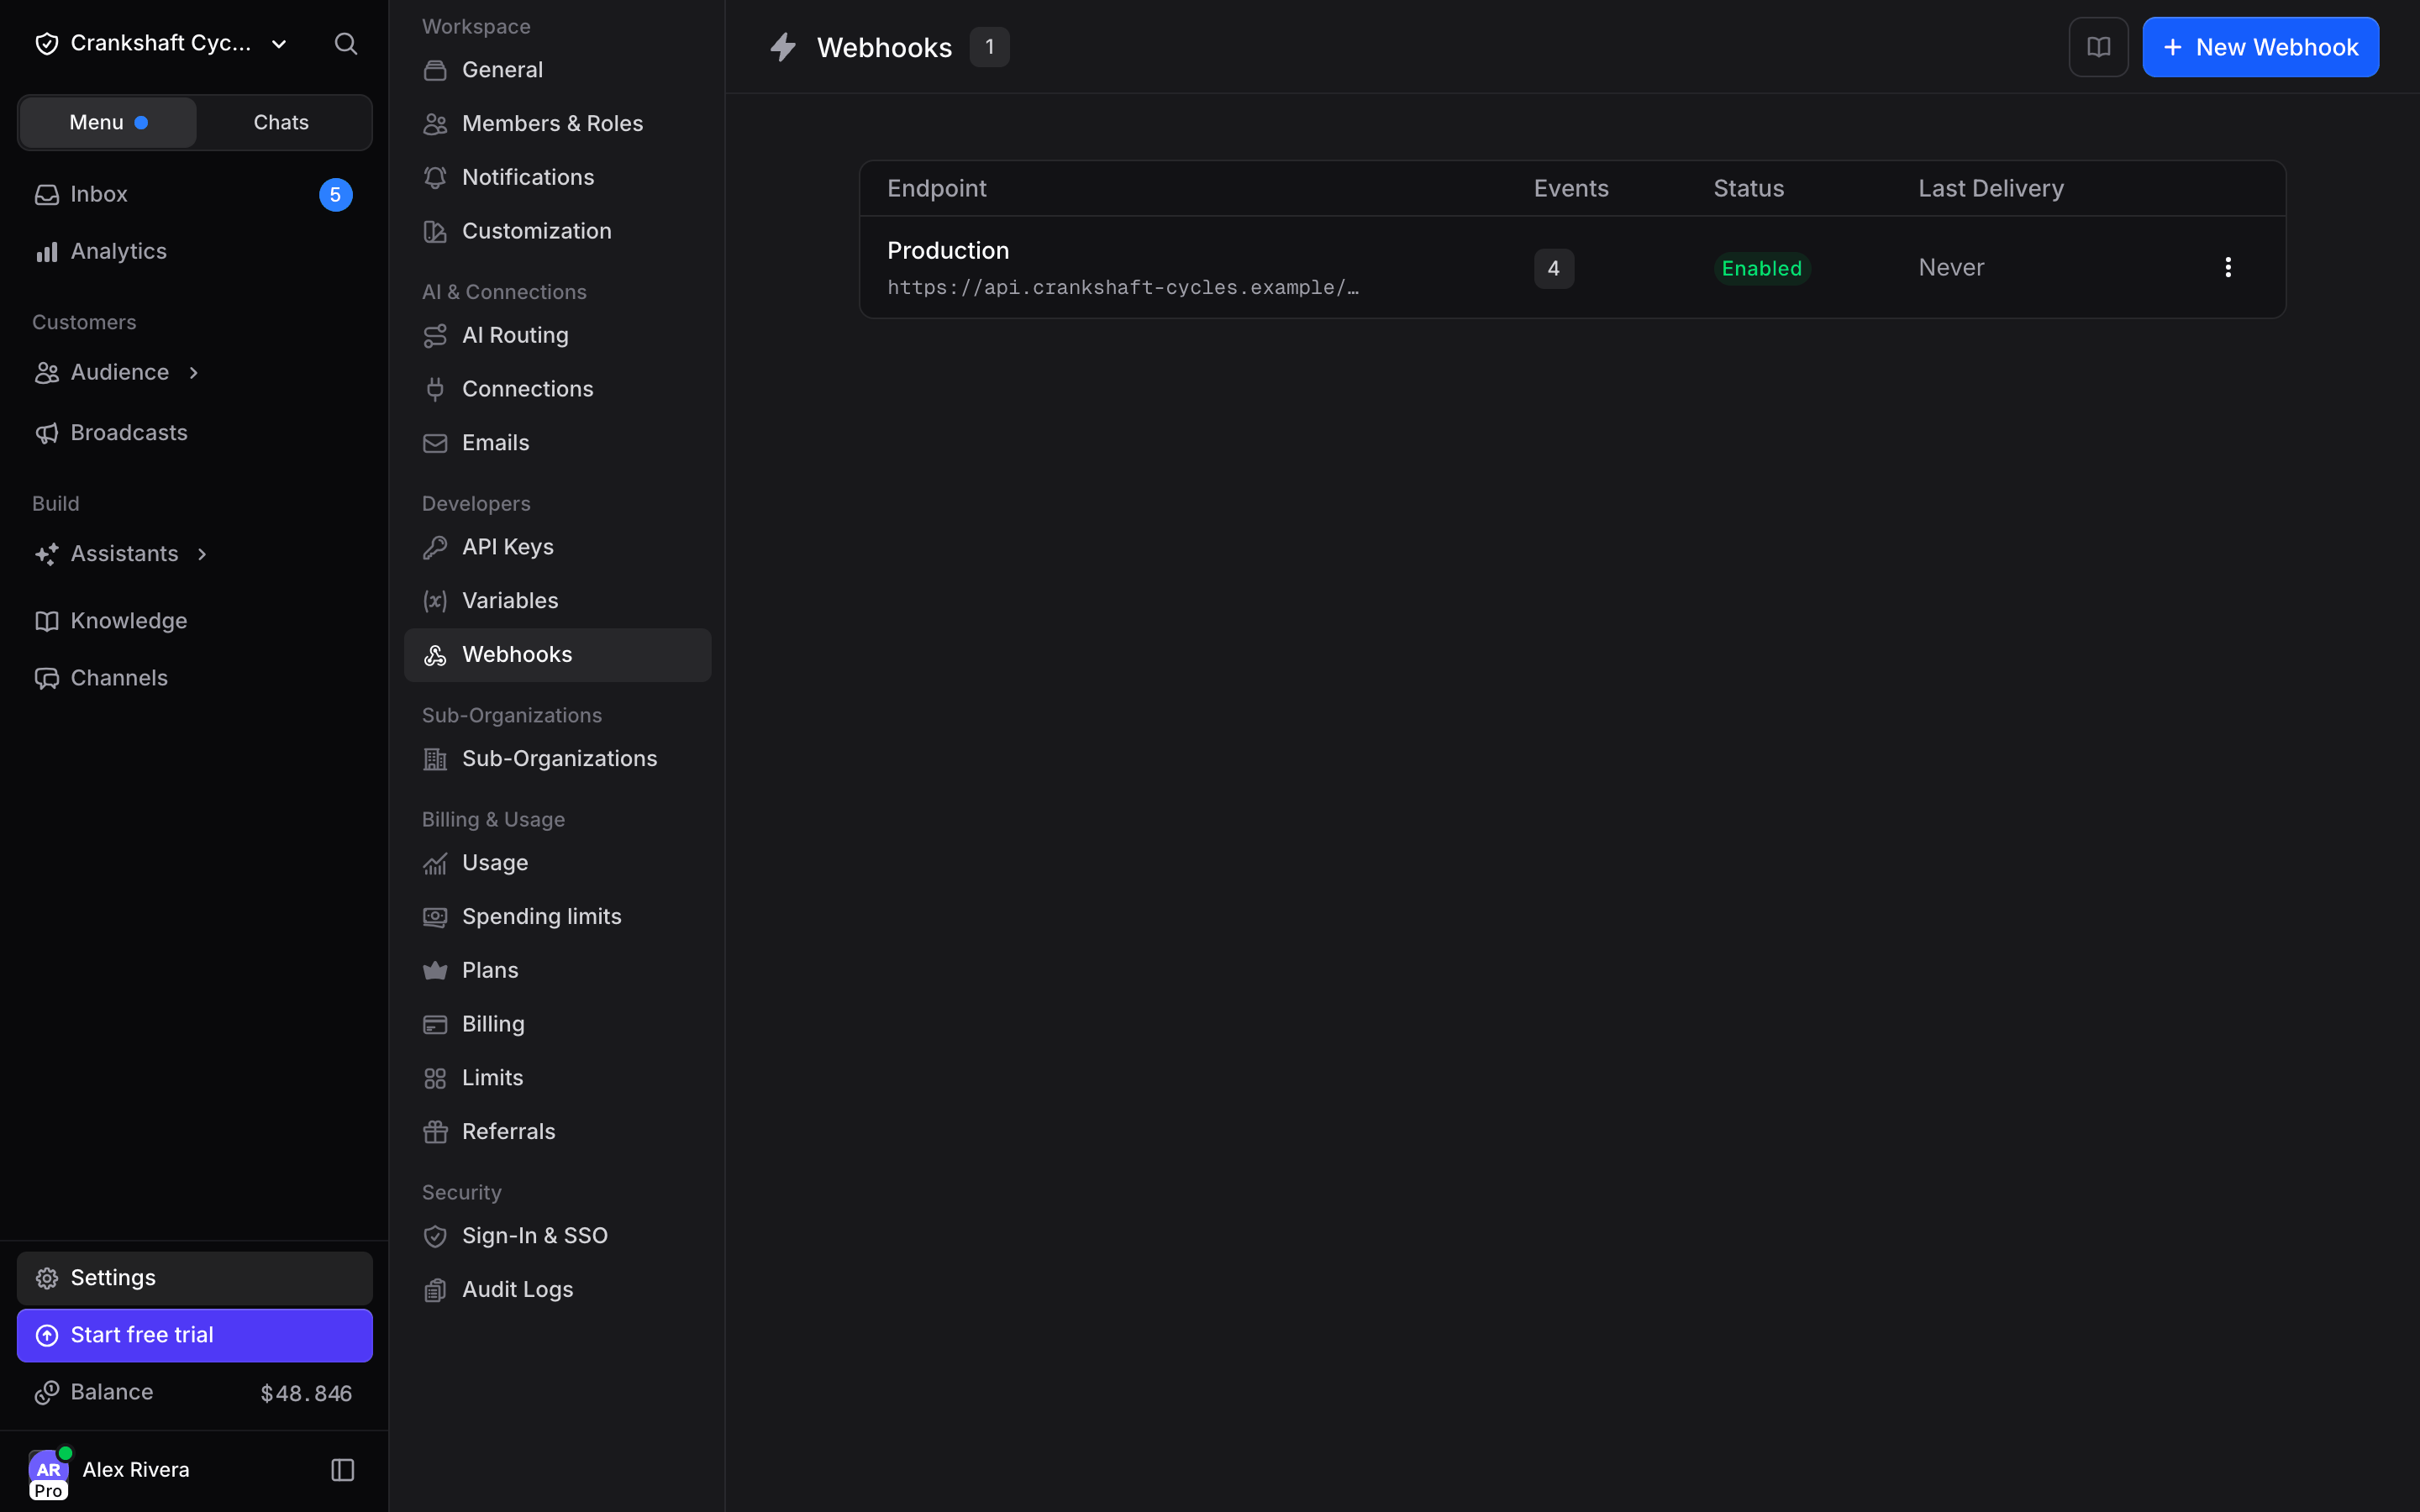Viewport: 2420px width, 1512px height.
Task: Click the Spending limits money icon
Action: point(435,917)
